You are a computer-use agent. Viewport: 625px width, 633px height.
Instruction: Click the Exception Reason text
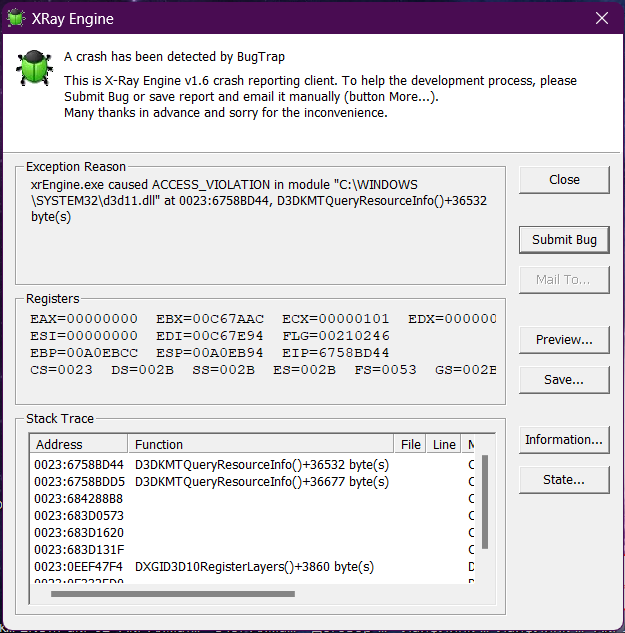[x=258, y=201]
